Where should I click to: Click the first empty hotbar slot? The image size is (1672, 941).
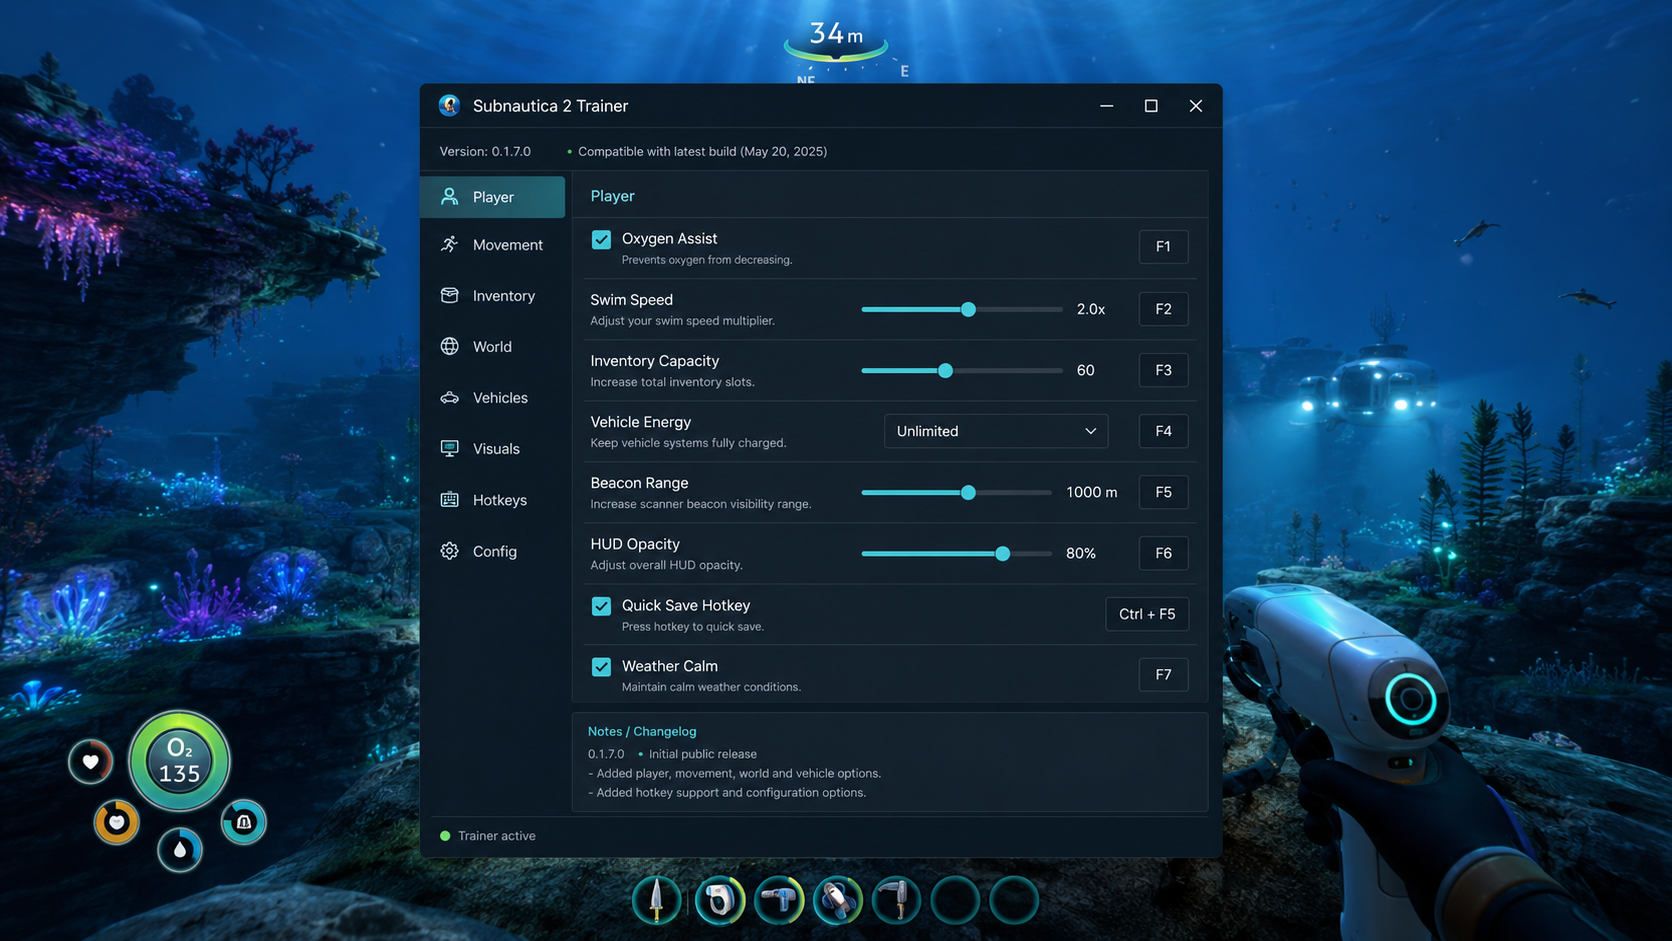point(956,900)
